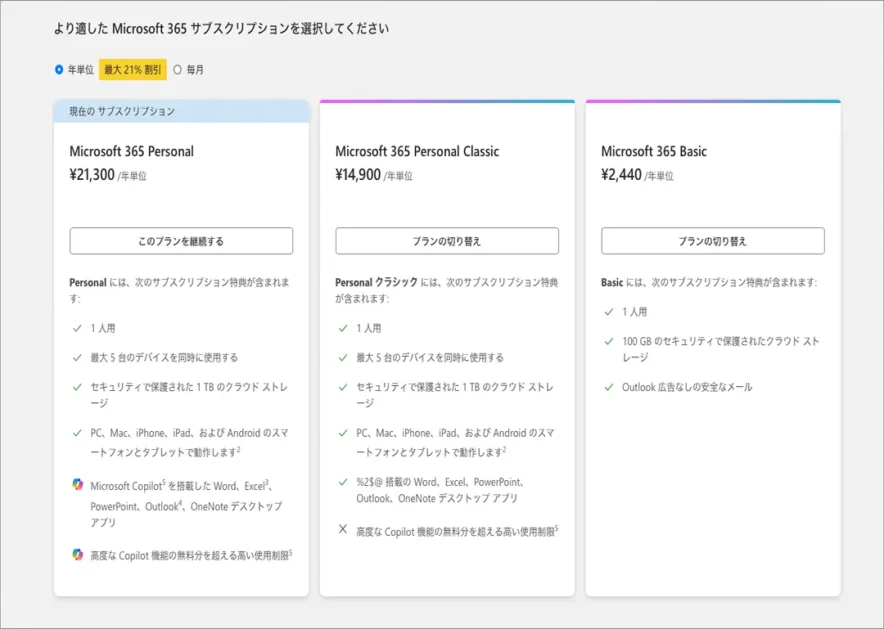The height and width of the screenshot is (629, 884).
Task: Switch to 毎月 billing
Action: coord(177,70)
